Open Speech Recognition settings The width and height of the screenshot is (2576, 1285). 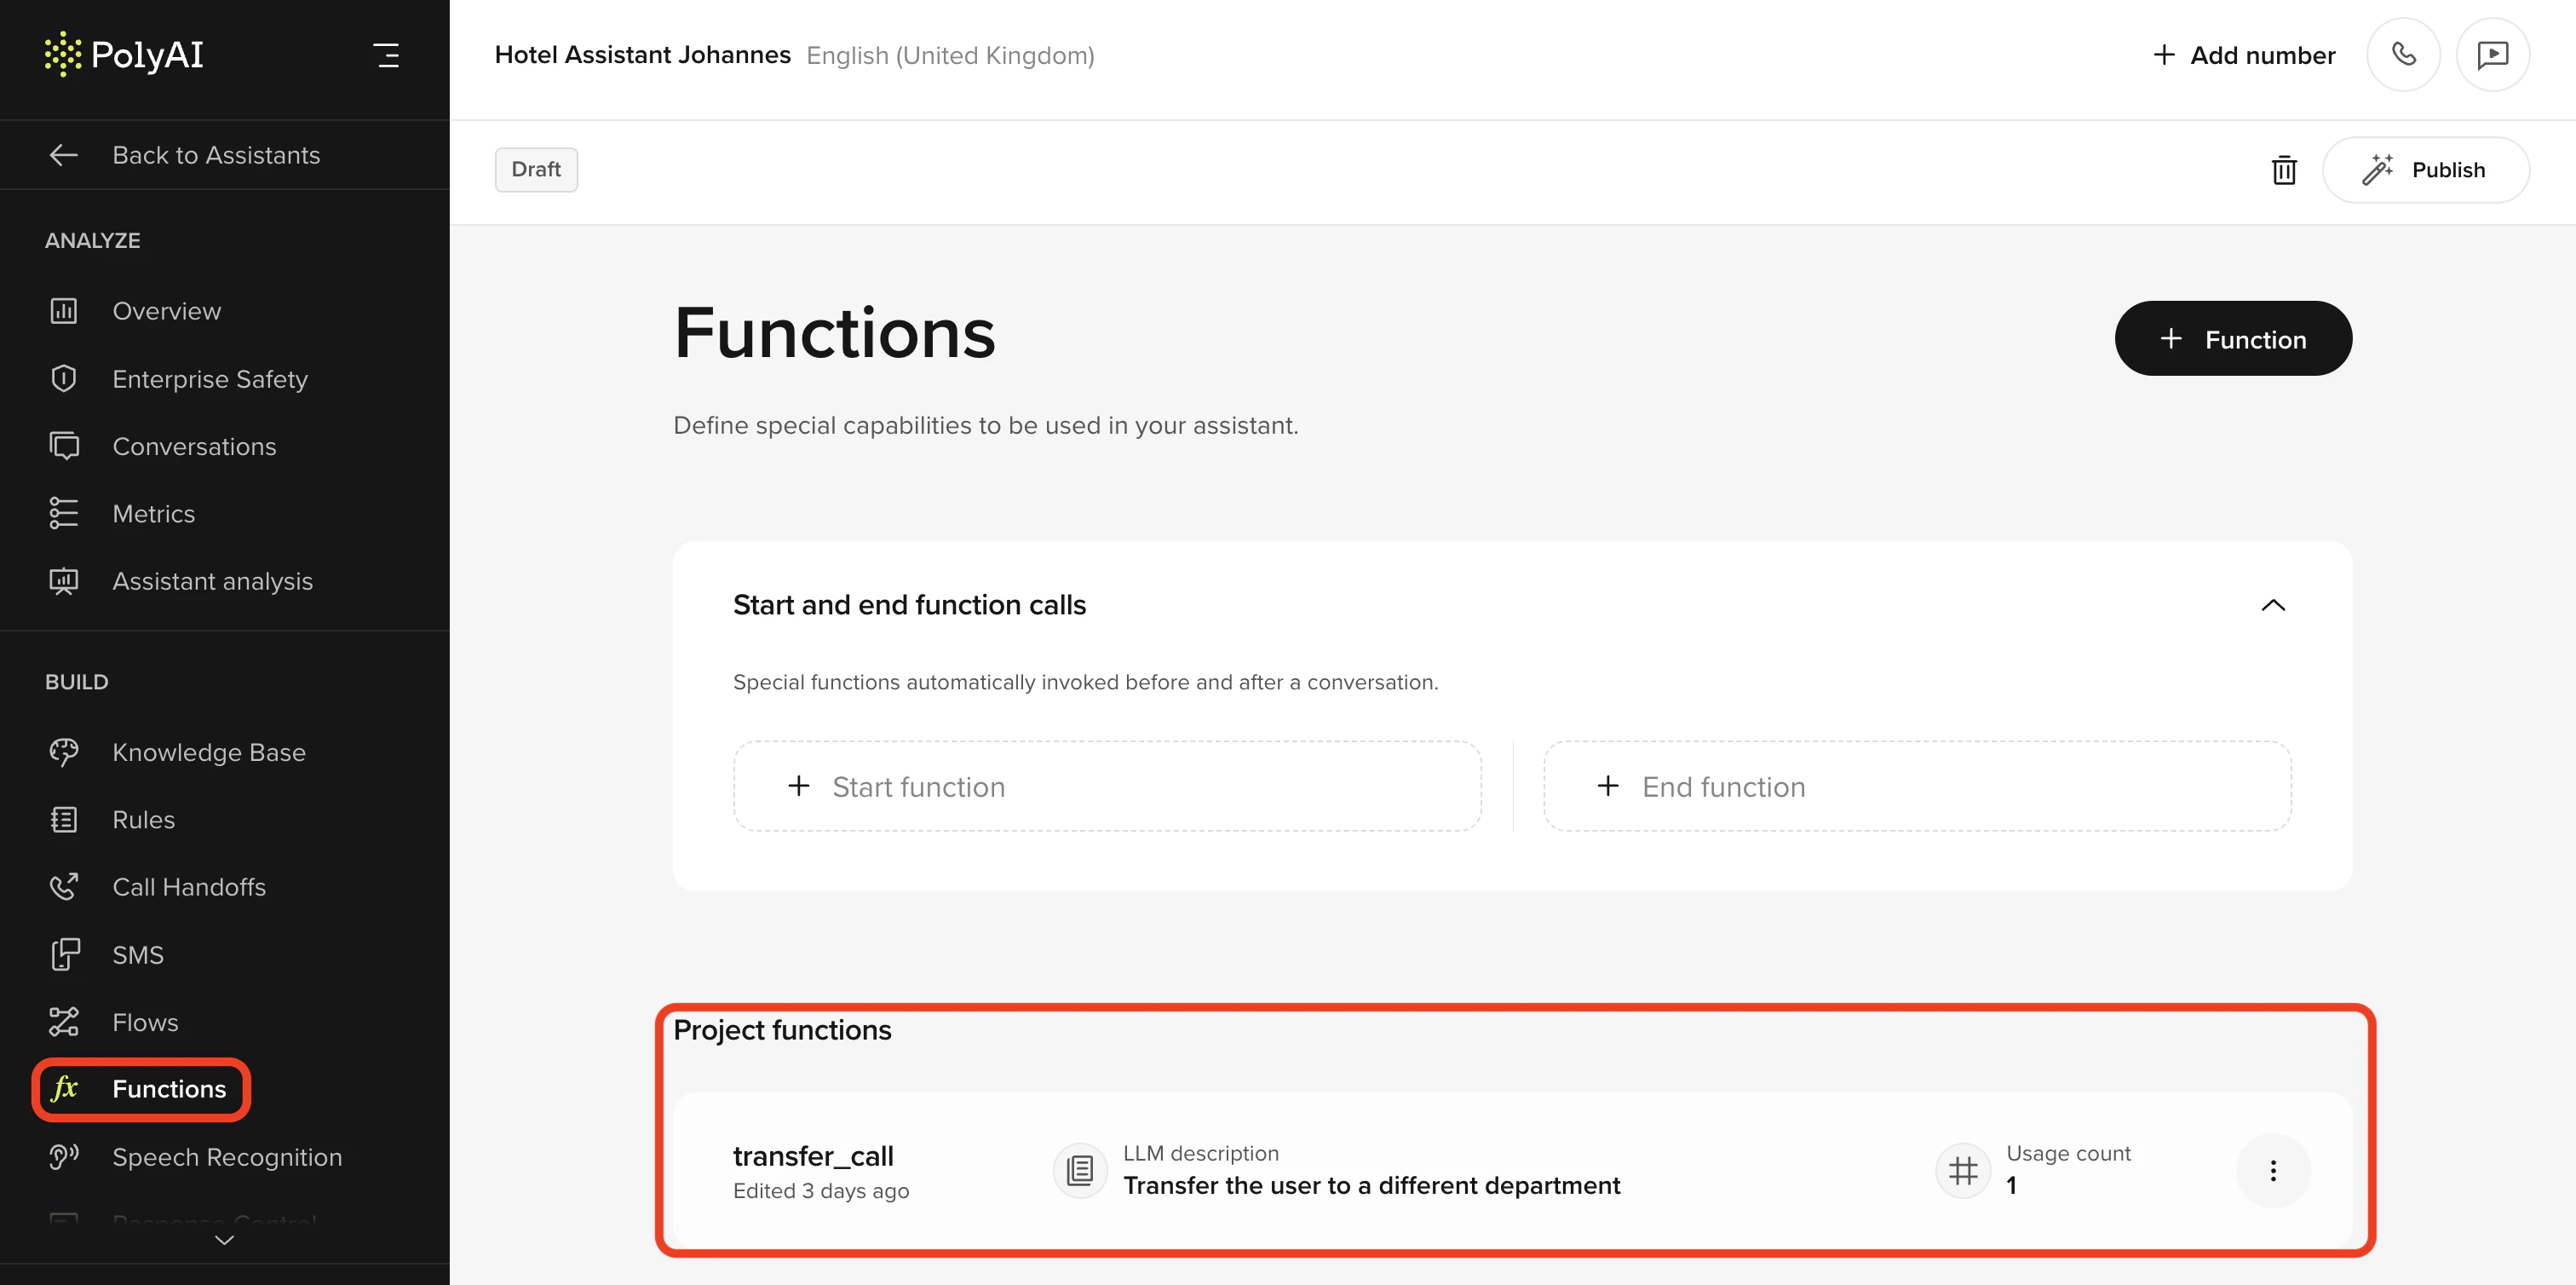[226, 1157]
